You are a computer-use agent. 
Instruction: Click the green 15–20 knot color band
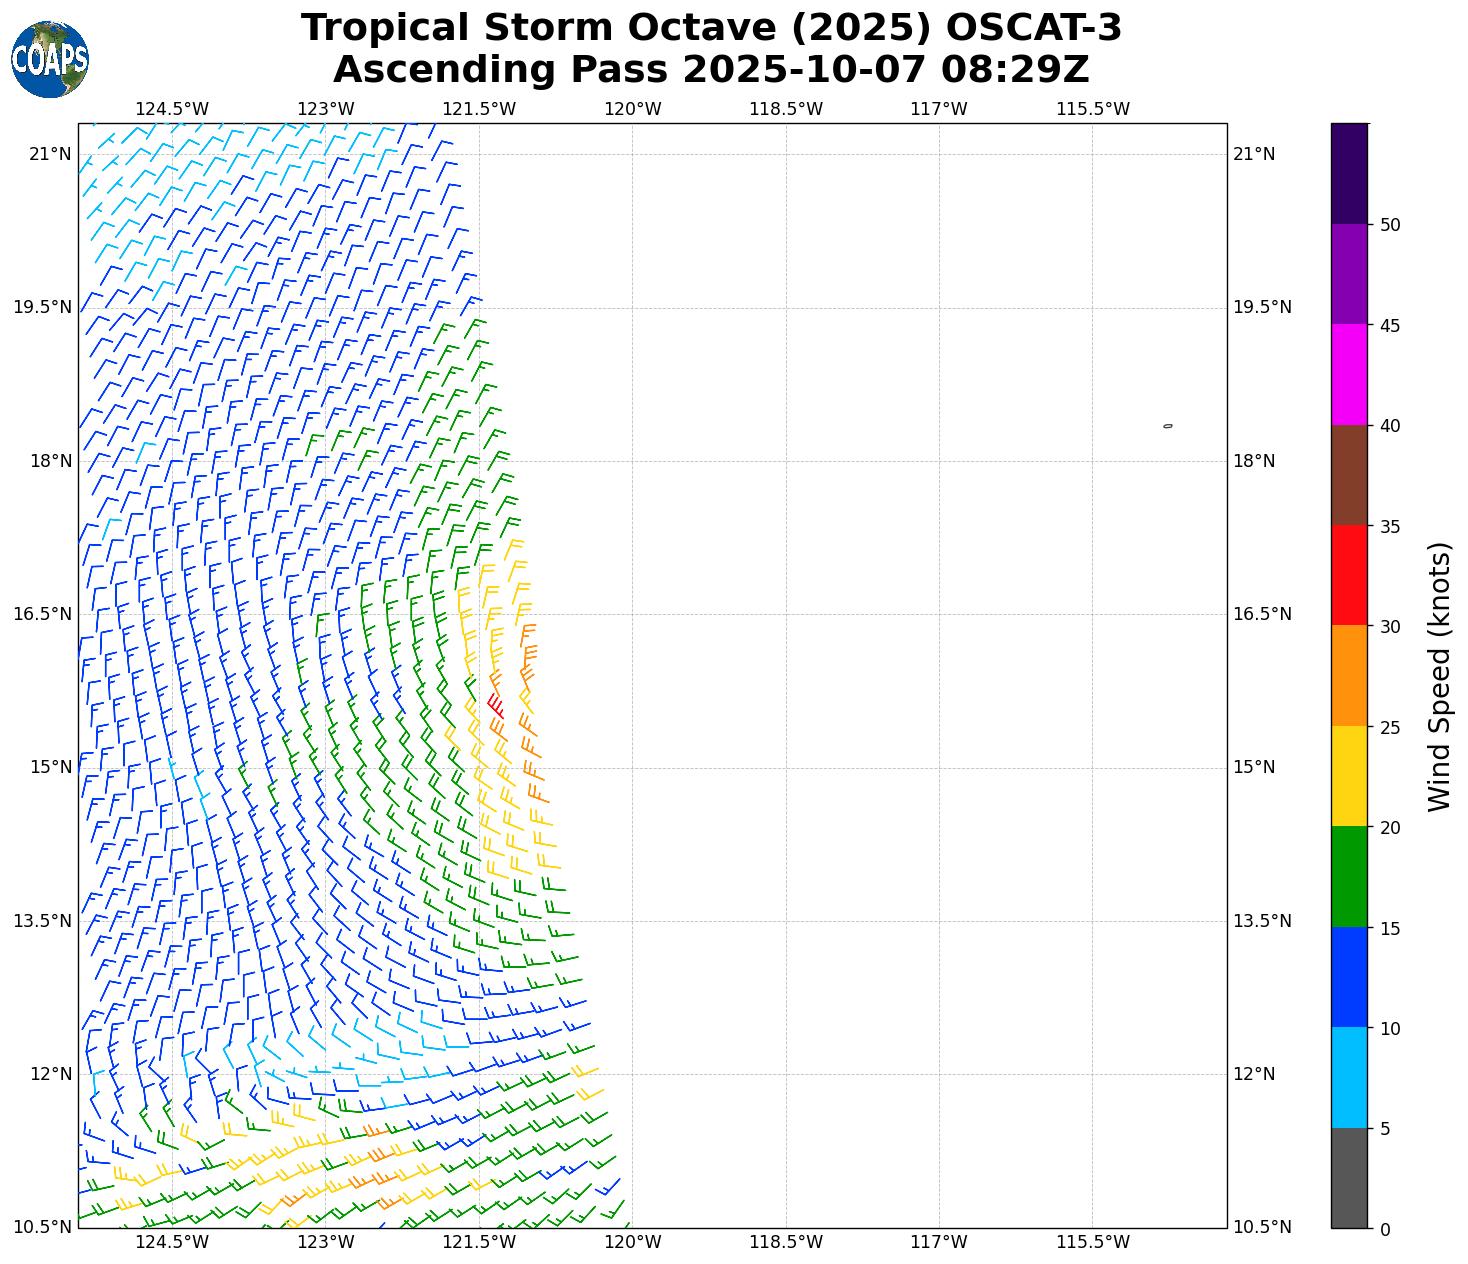pyautogui.click(x=1349, y=876)
